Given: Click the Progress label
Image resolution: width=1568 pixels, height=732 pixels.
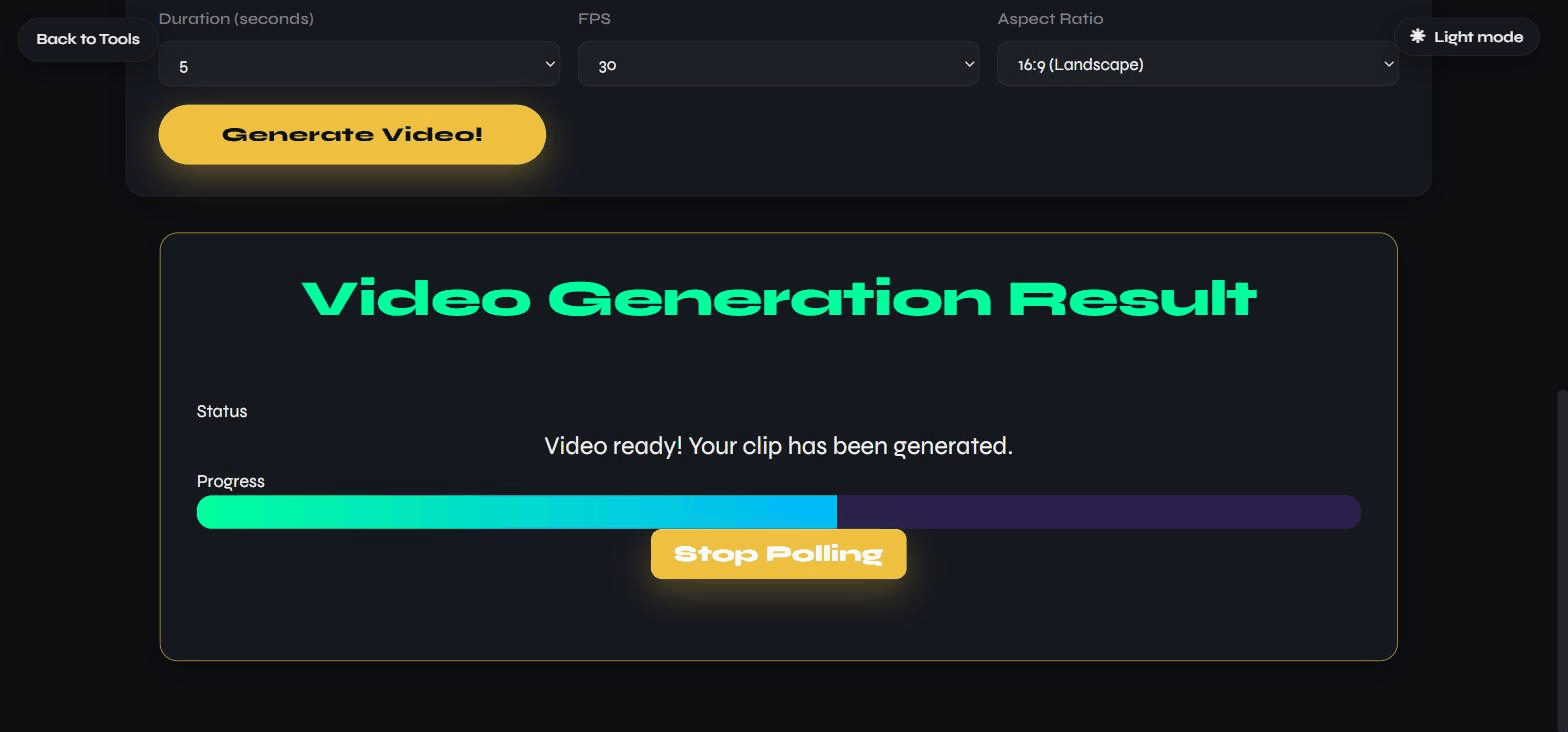Looking at the screenshot, I should pos(231,481).
